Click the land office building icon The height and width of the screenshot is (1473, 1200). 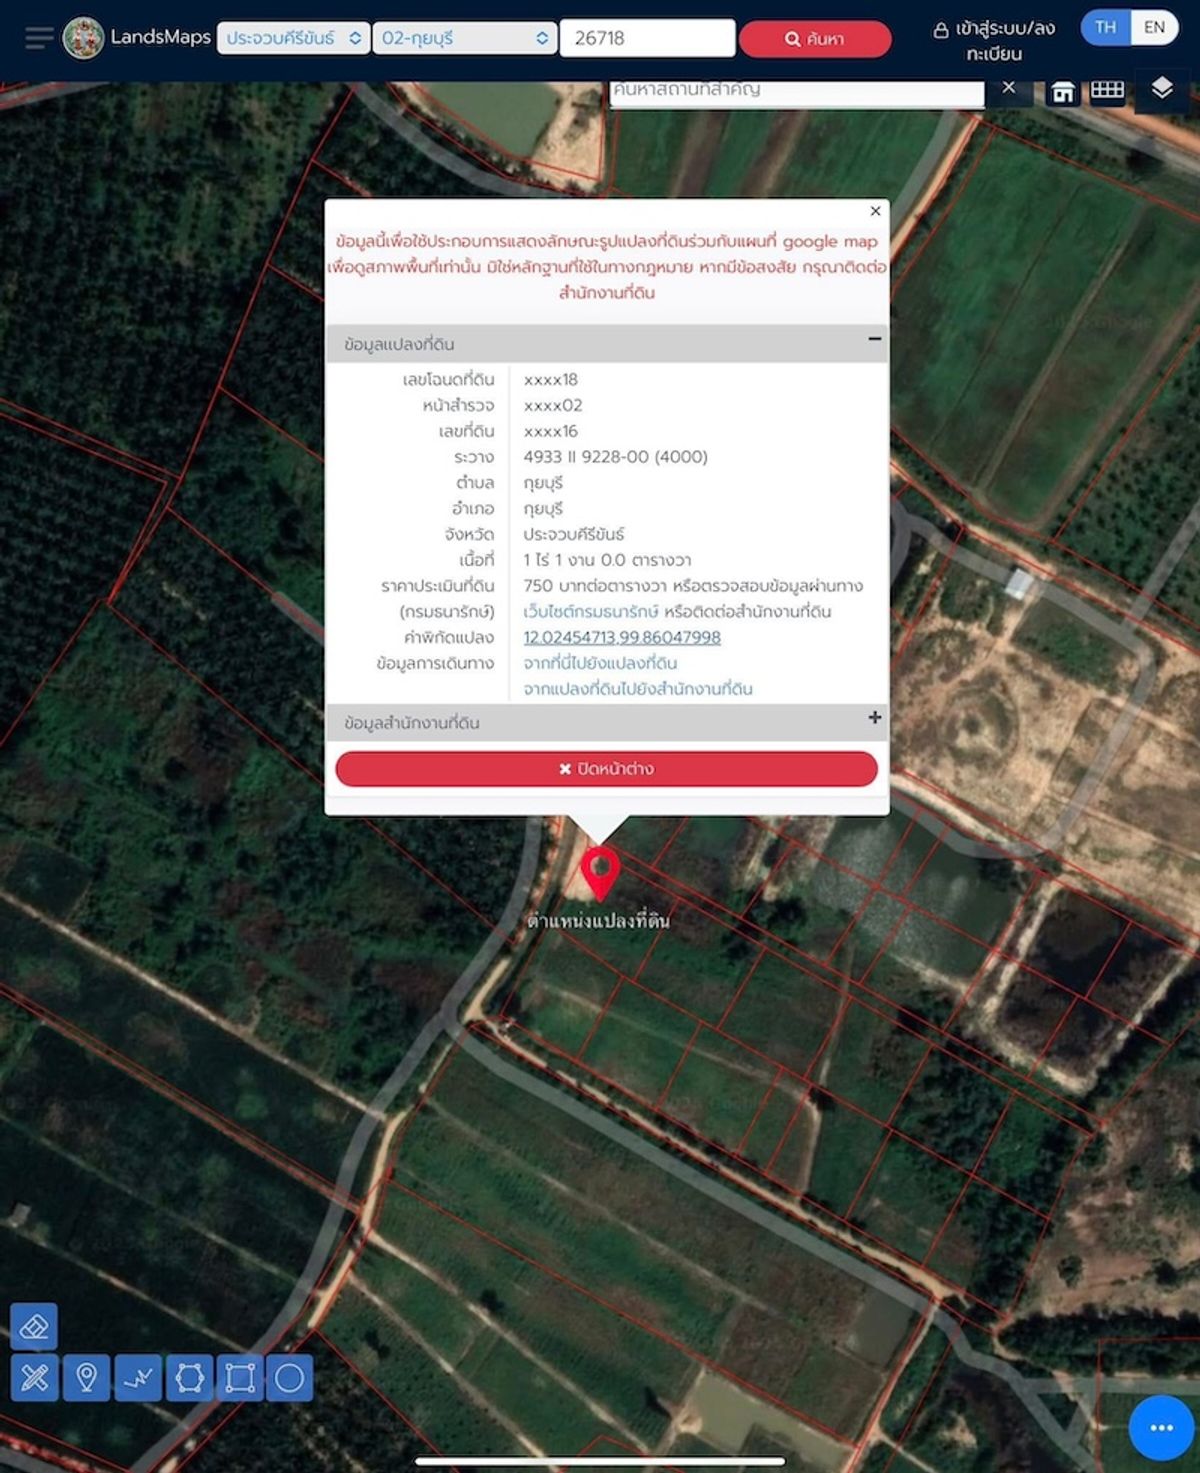coord(1063,92)
